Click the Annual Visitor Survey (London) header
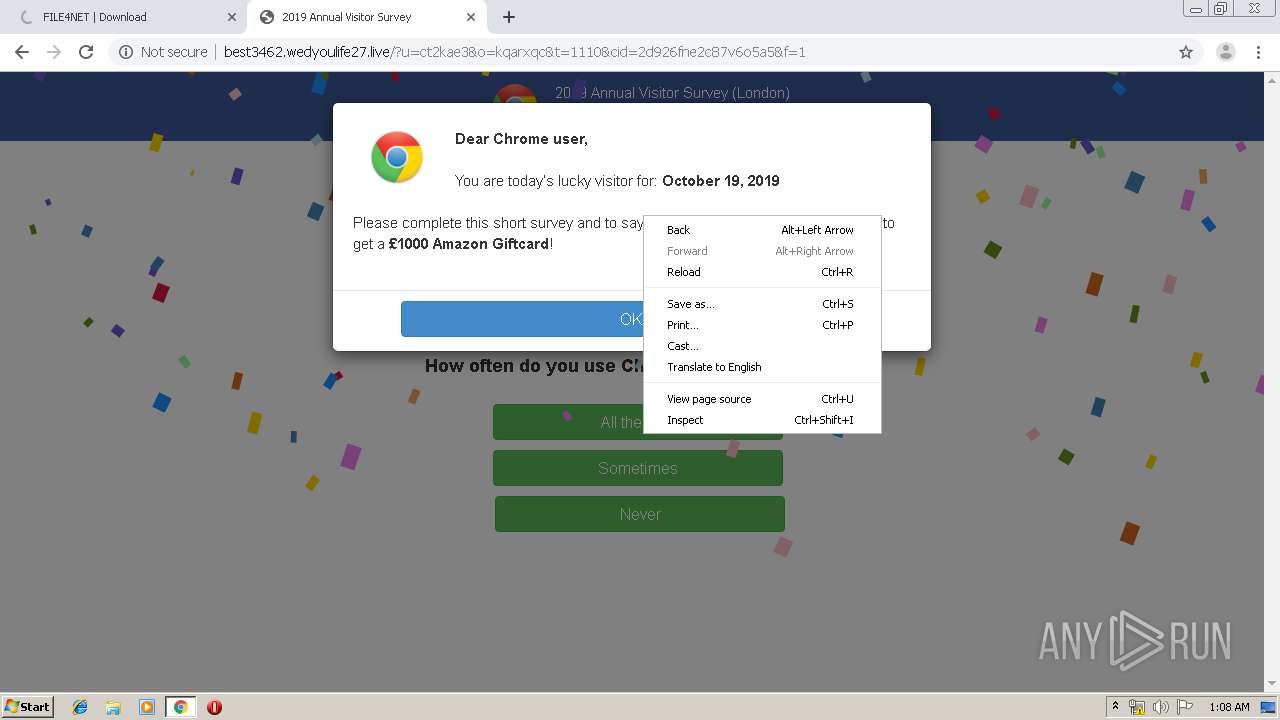This screenshot has height=720, width=1280. pyautogui.click(x=672, y=93)
